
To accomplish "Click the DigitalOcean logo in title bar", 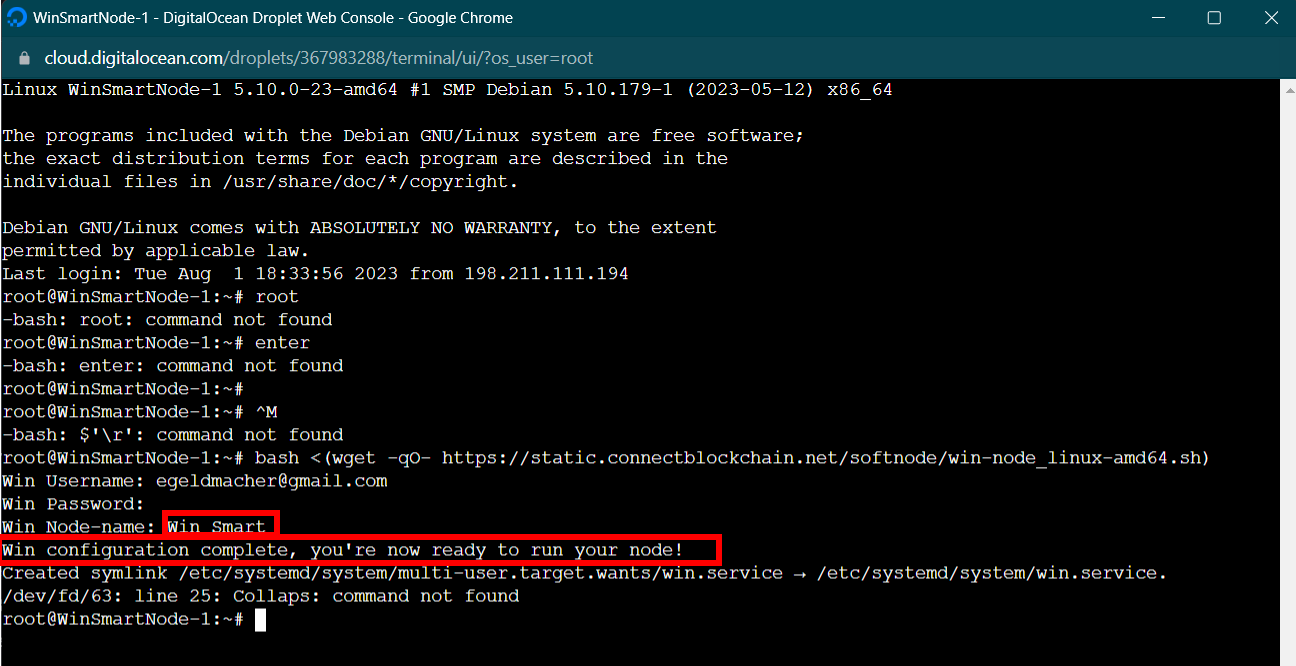I will tap(16, 18).
